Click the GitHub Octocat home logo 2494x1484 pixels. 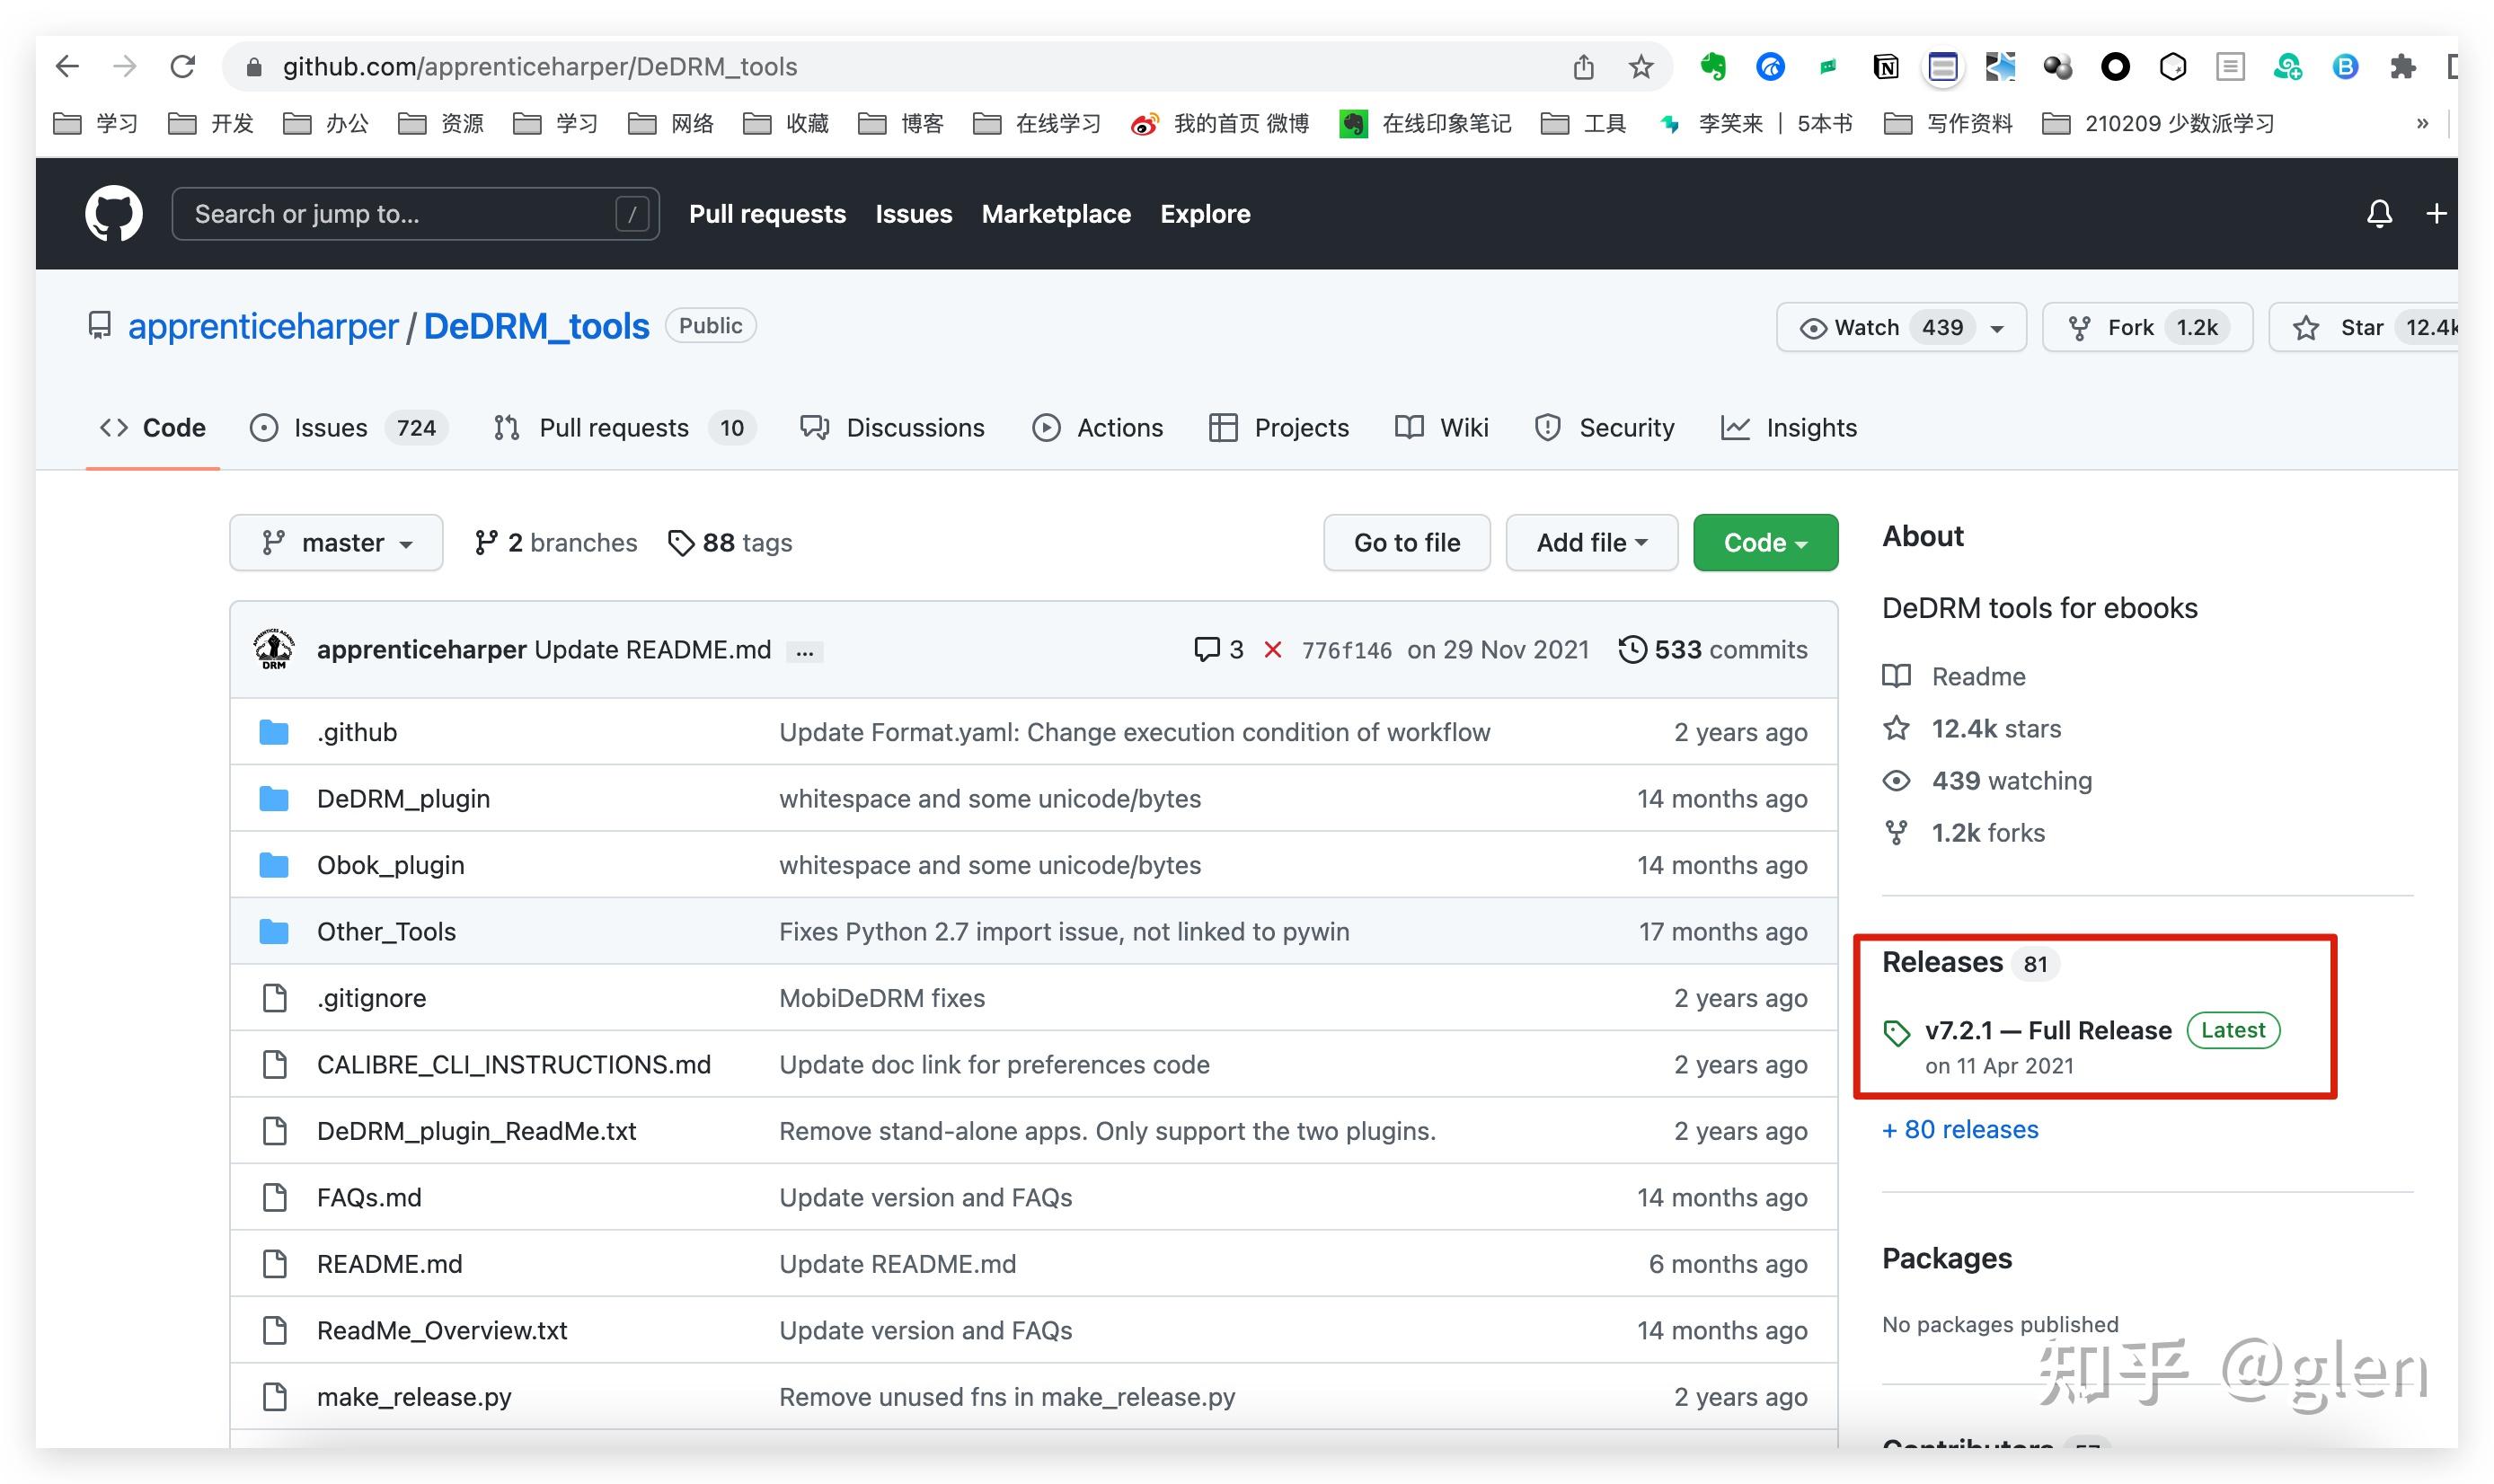tap(113, 213)
